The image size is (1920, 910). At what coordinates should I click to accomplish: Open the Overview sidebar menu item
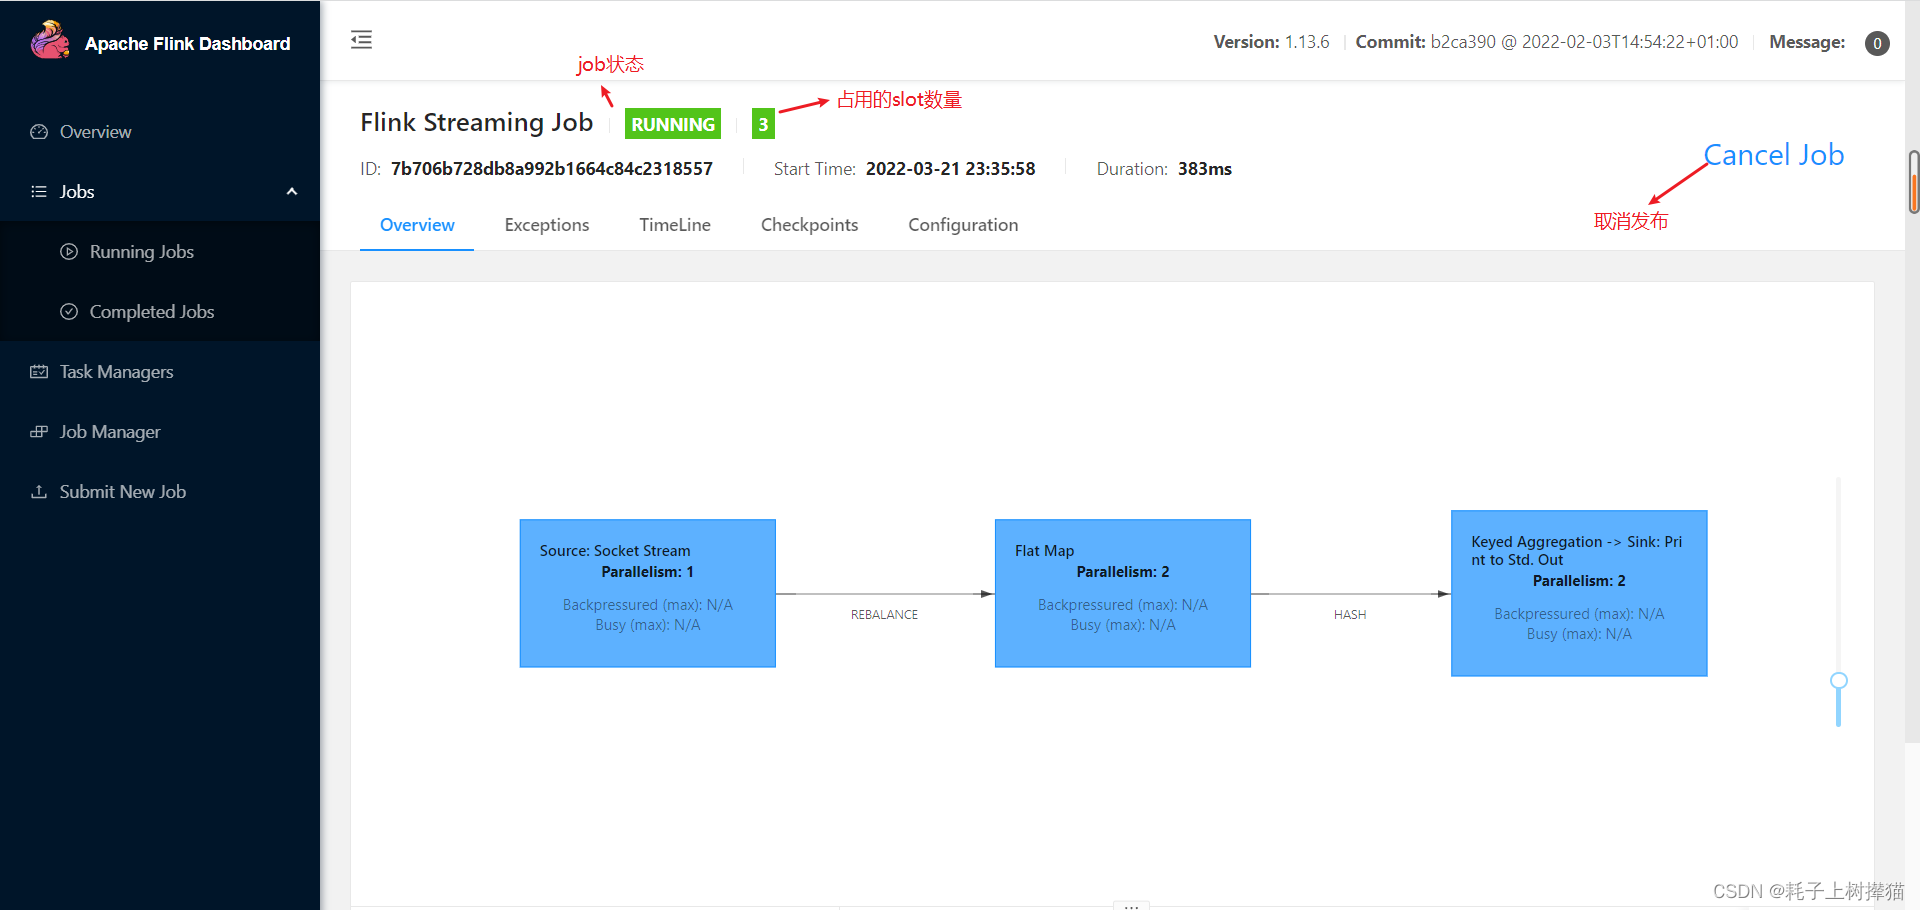(160, 132)
